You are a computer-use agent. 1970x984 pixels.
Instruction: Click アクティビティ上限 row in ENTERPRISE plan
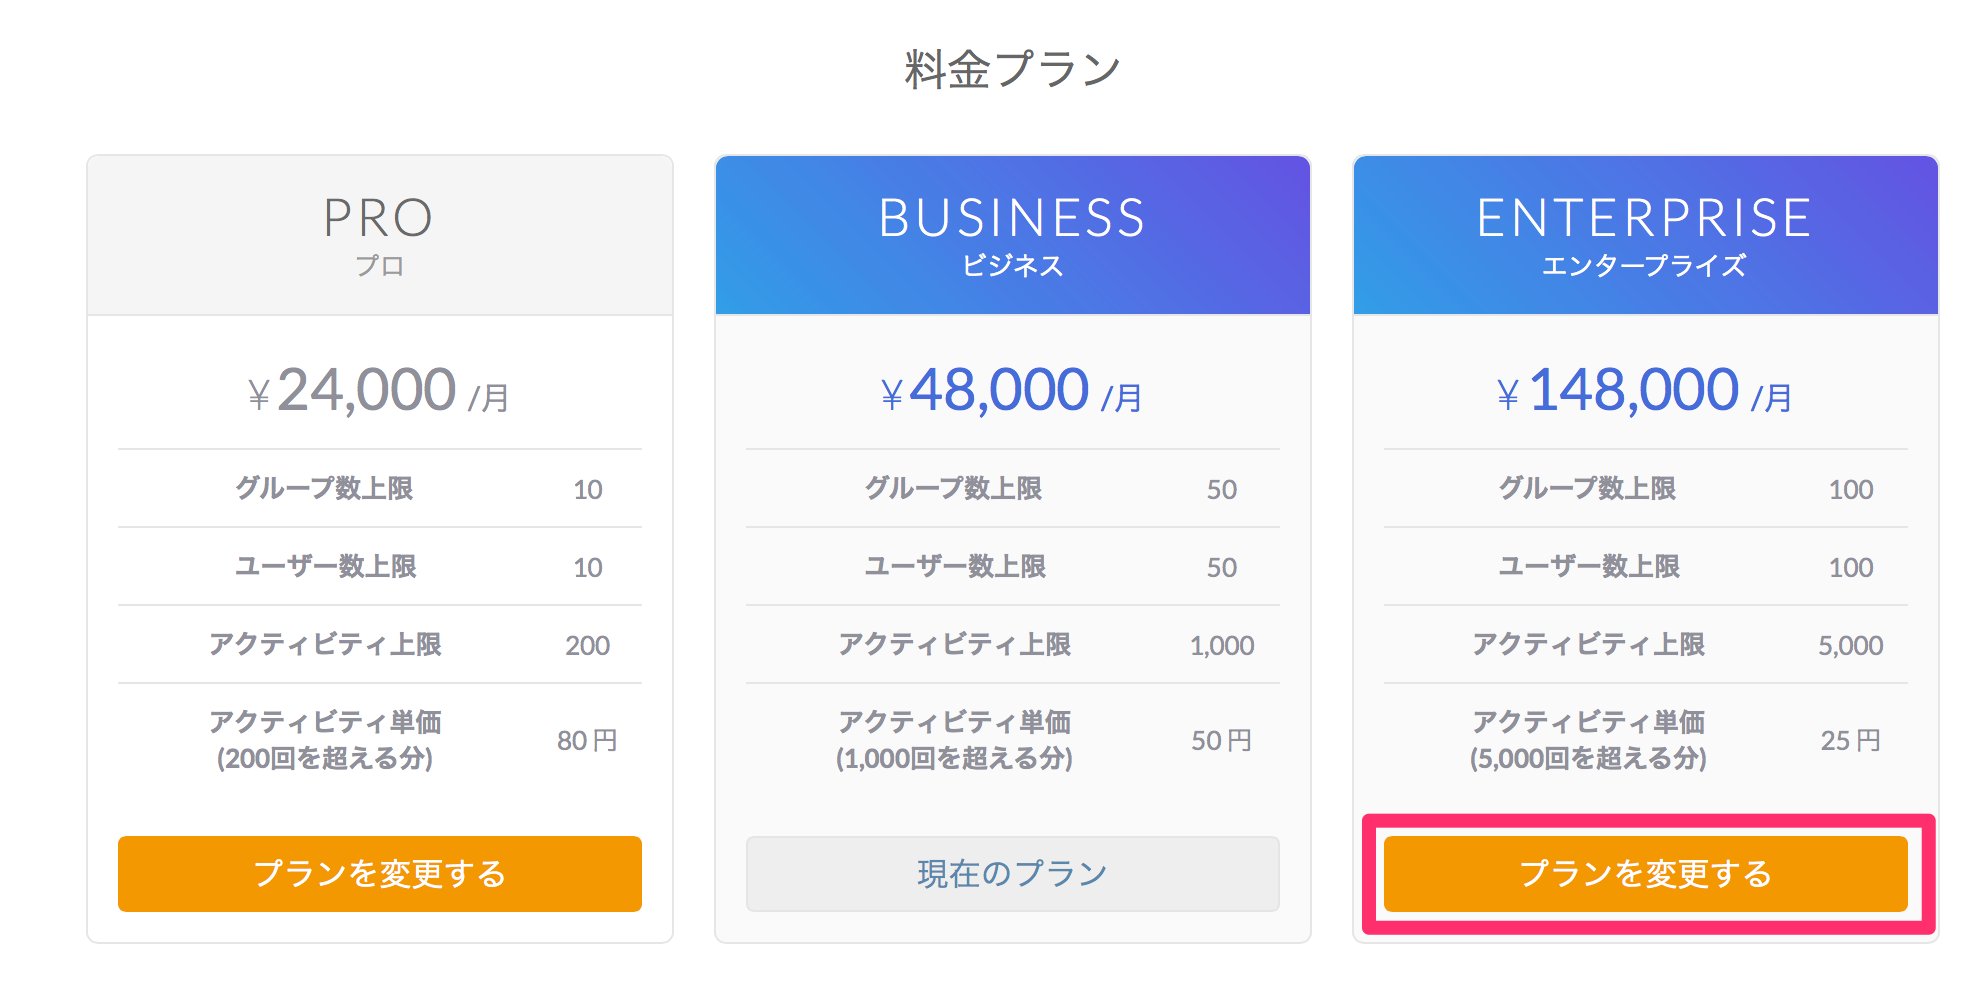coord(1646,645)
